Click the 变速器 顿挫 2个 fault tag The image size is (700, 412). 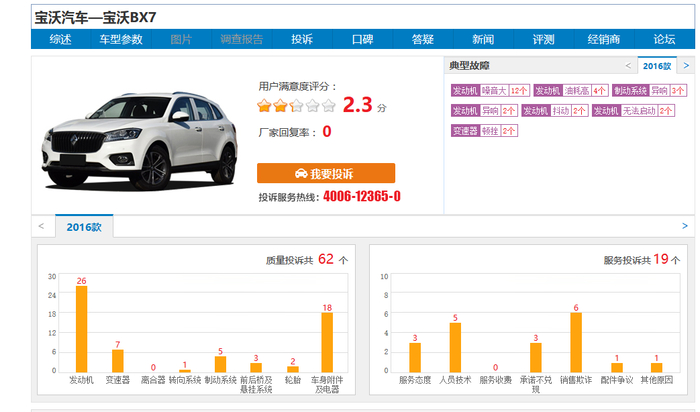click(x=484, y=131)
